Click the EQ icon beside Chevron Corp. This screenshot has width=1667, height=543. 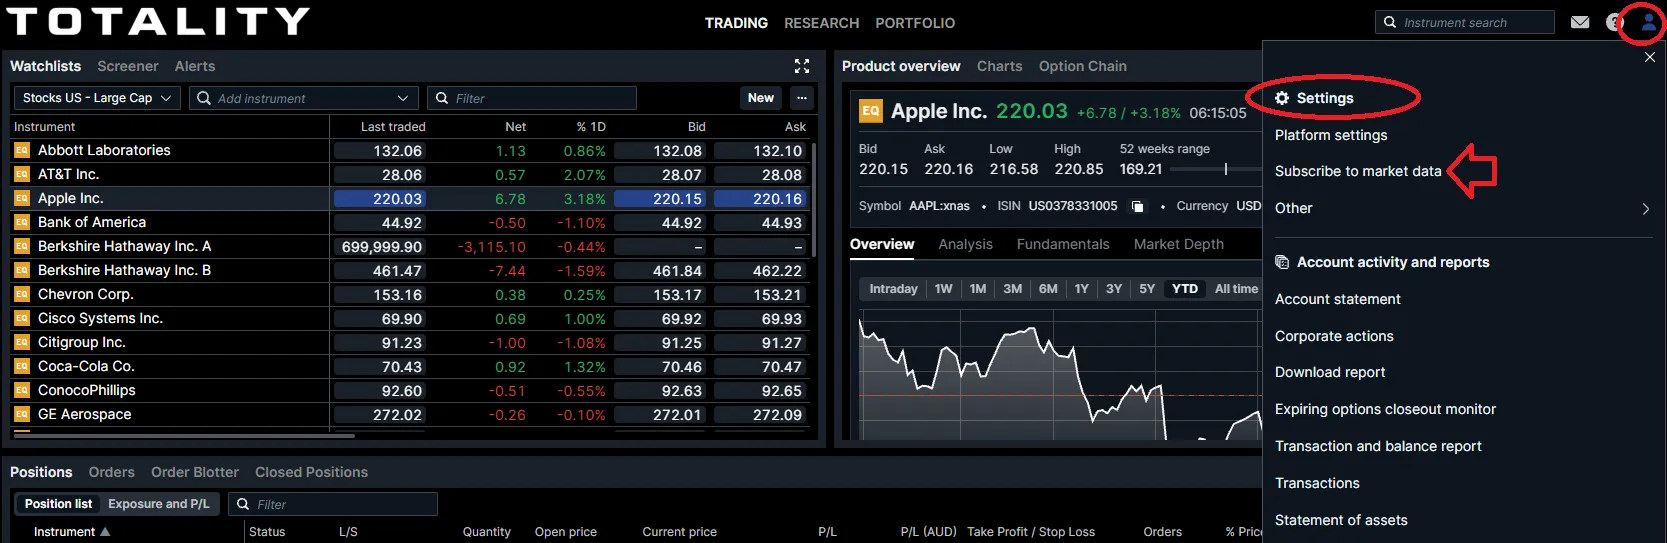22,294
